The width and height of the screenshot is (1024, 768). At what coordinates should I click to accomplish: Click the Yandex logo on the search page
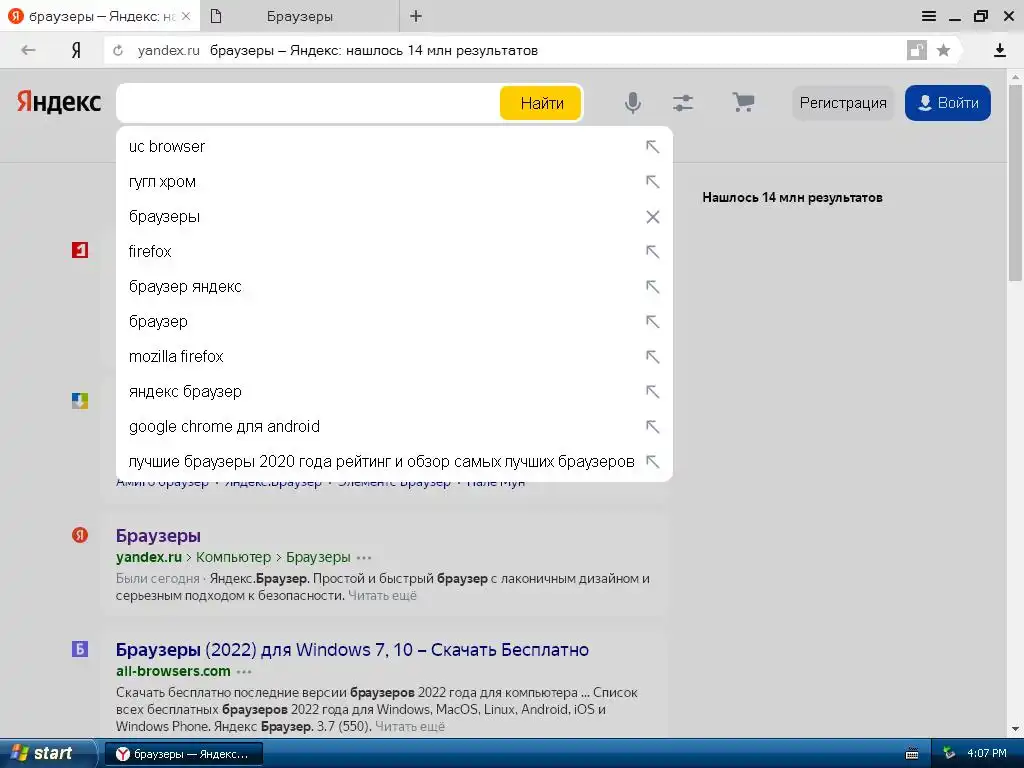[59, 102]
